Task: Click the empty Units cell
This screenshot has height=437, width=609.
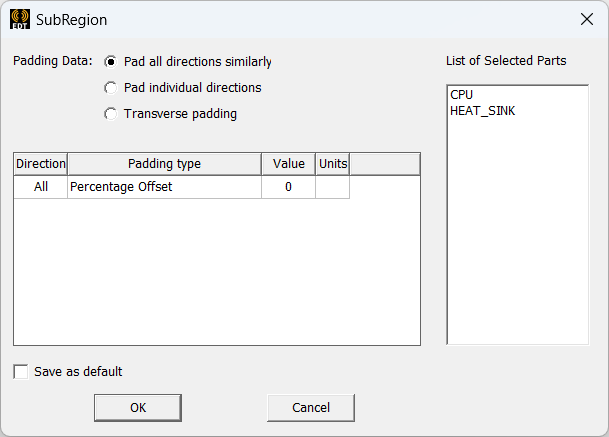Action: tap(332, 187)
